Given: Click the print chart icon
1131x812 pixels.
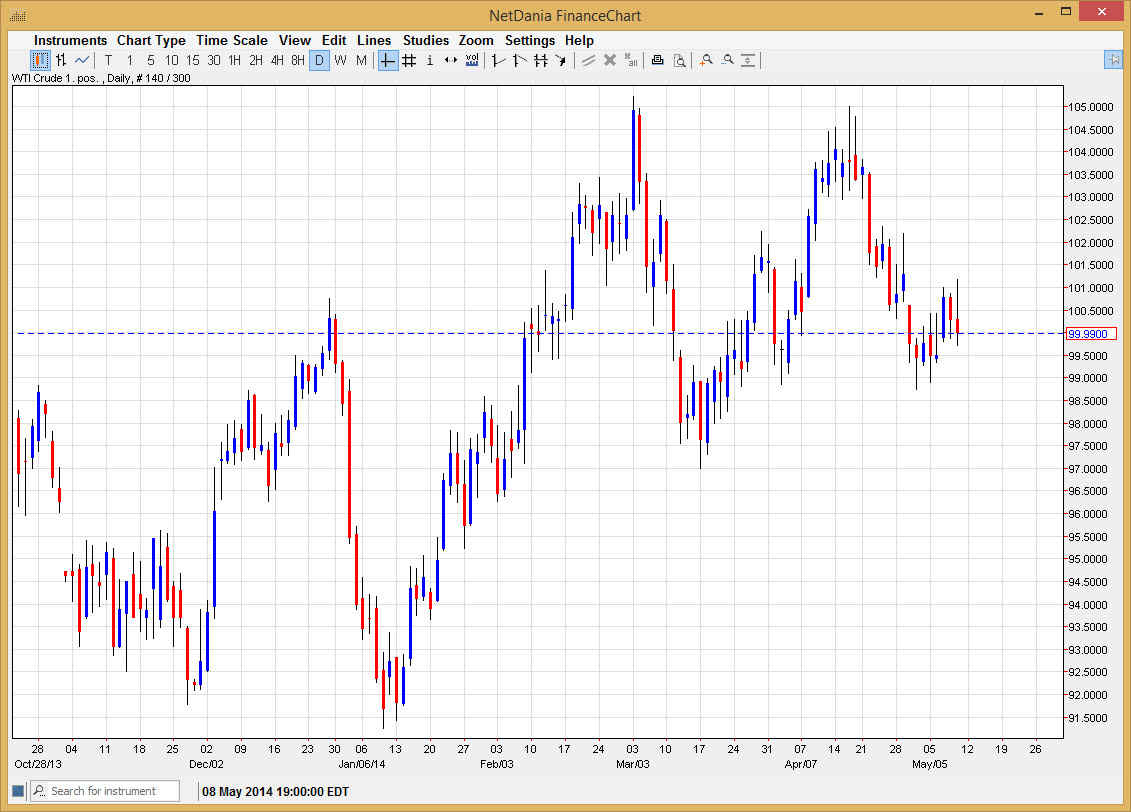Looking at the screenshot, I should 657,60.
